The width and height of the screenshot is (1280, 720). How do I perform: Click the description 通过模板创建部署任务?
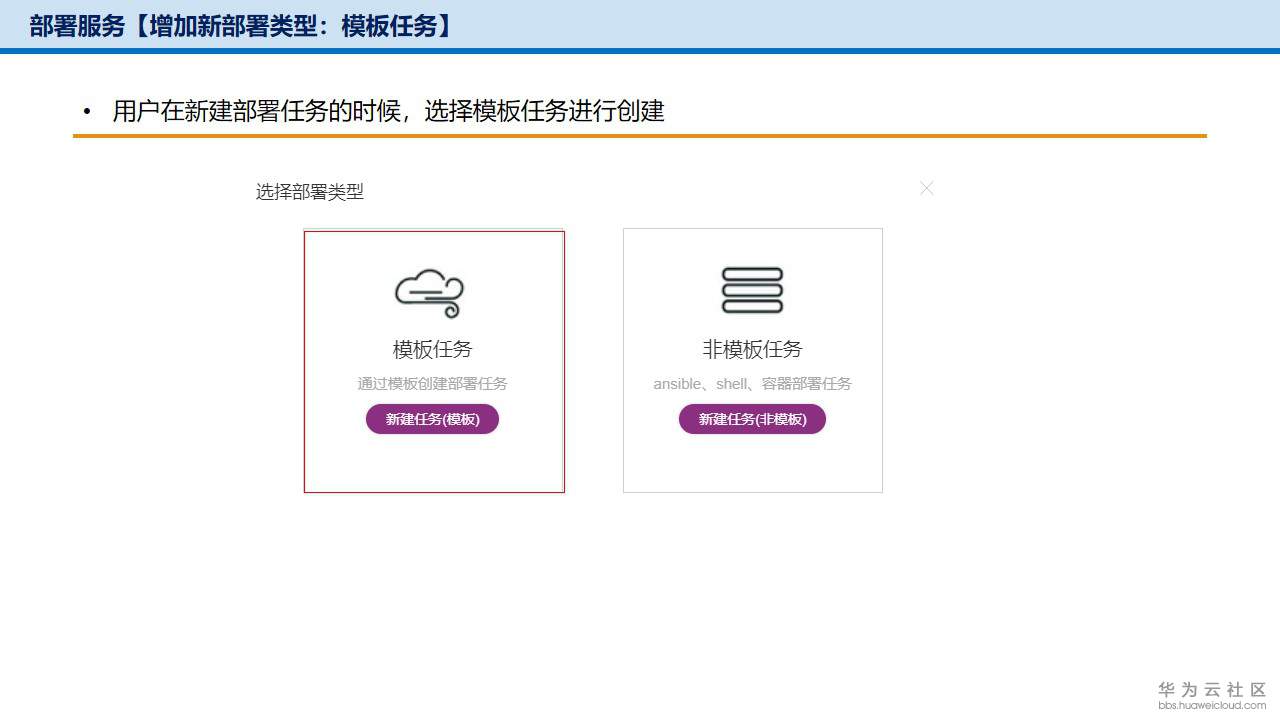click(432, 383)
